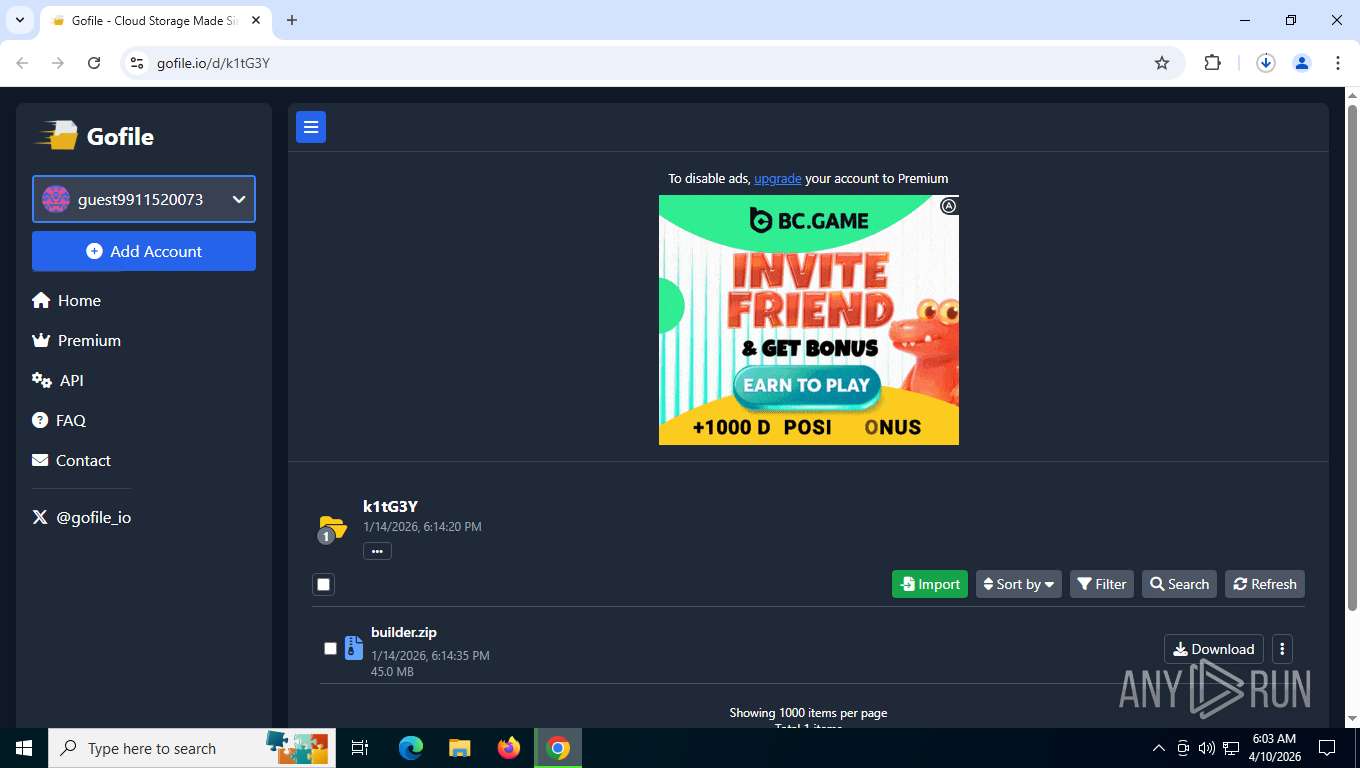Open the Chrome downloads icon
Image resolution: width=1360 pixels, height=768 pixels.
1266,63
